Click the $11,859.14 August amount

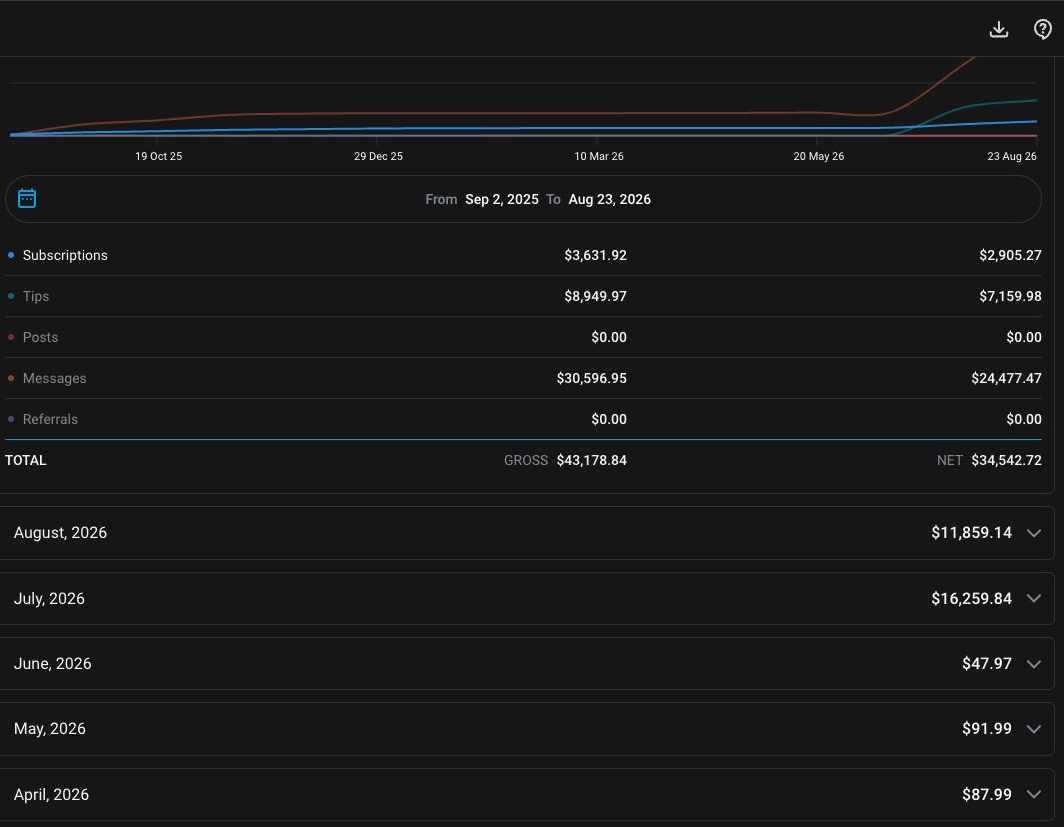(971, 533)
